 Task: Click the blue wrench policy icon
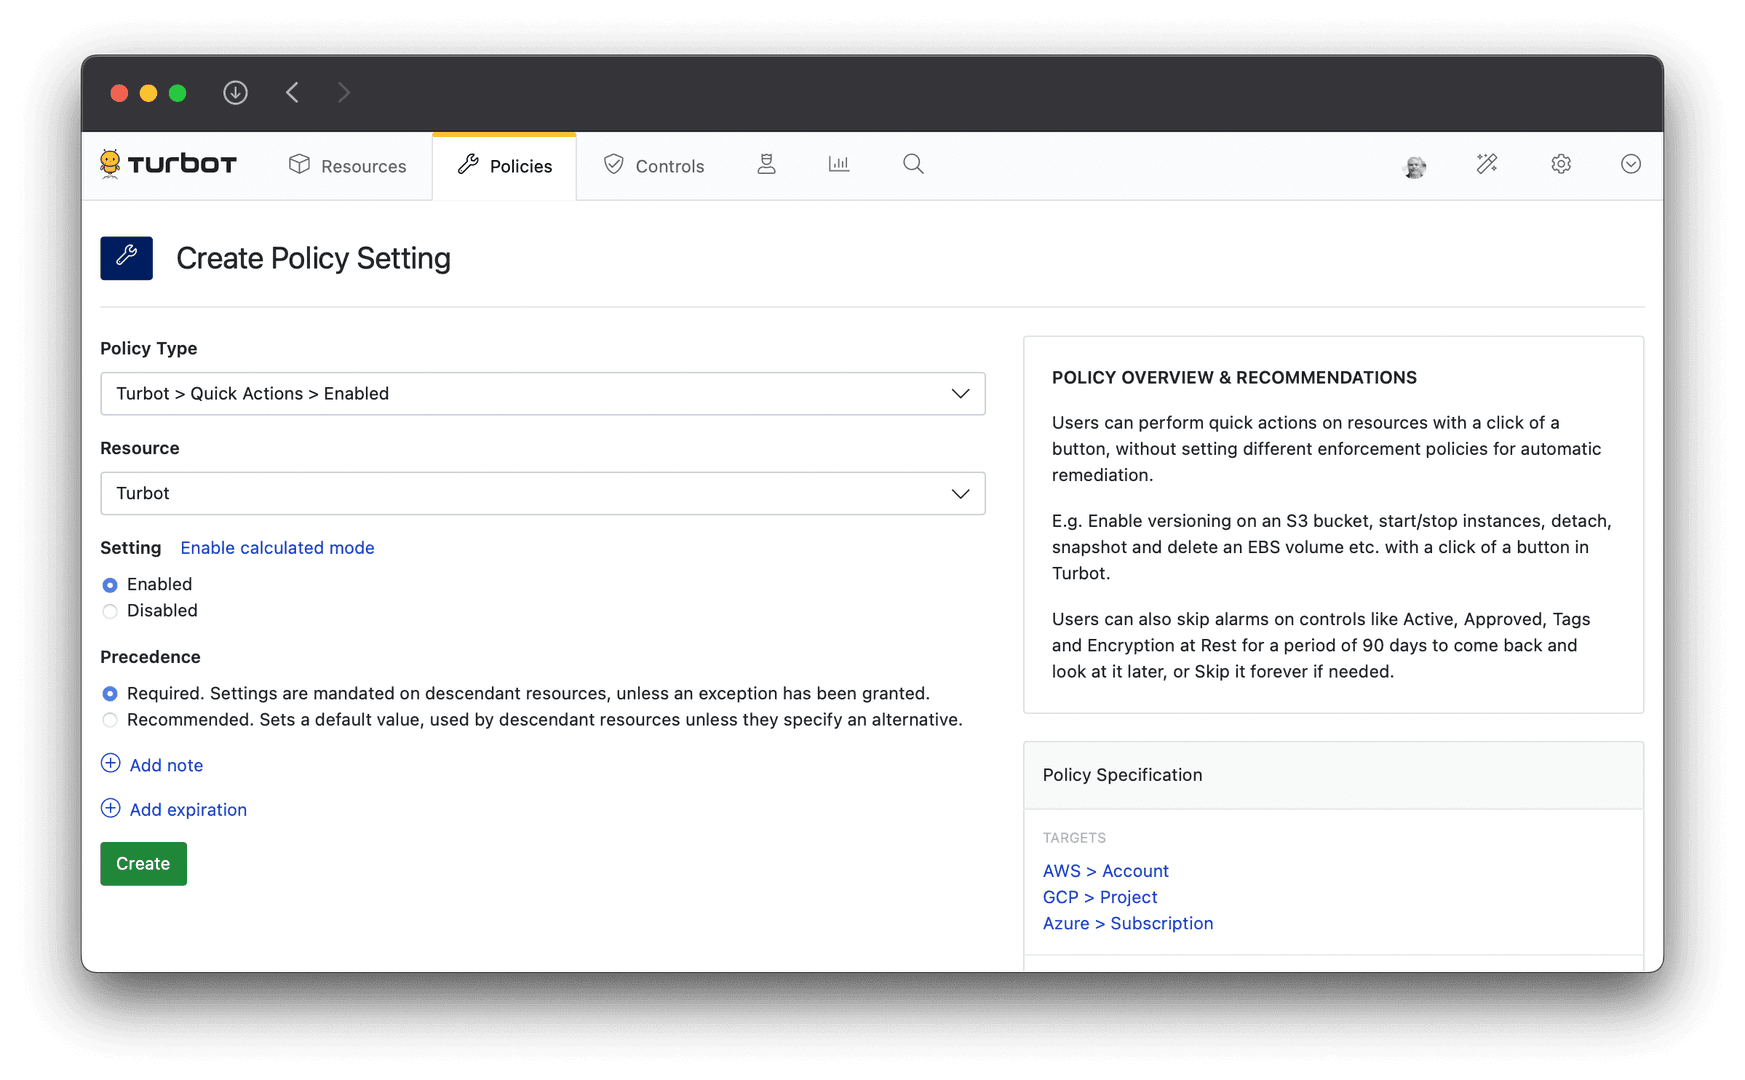click(127, 258)
